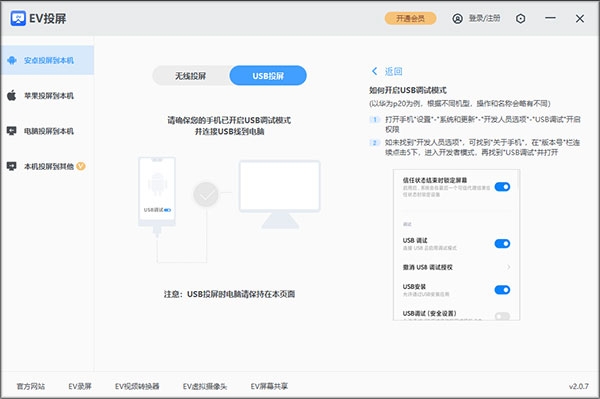This screenshot has height=399, width=600.
Task: Select the USB投屏 tab
Action: (x=268, y=76)
